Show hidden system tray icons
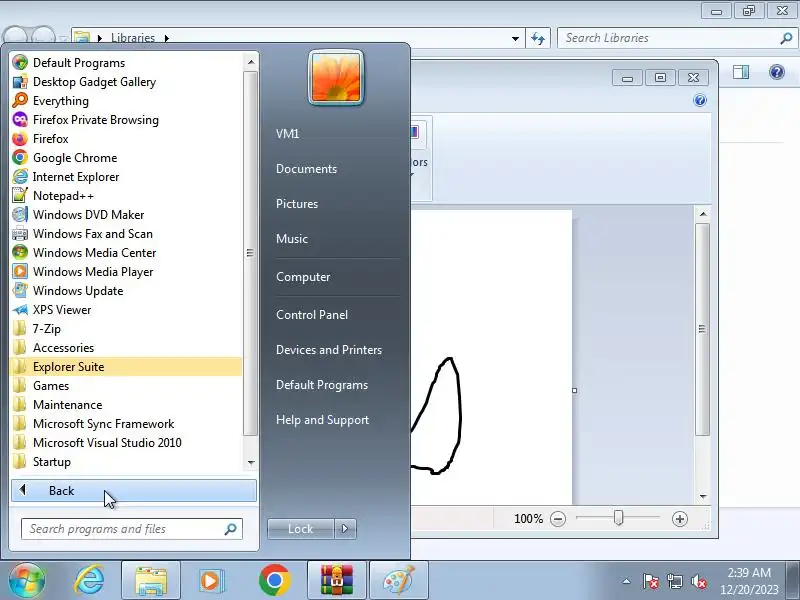This screenshot has width=800, height=600. (627, 581)
